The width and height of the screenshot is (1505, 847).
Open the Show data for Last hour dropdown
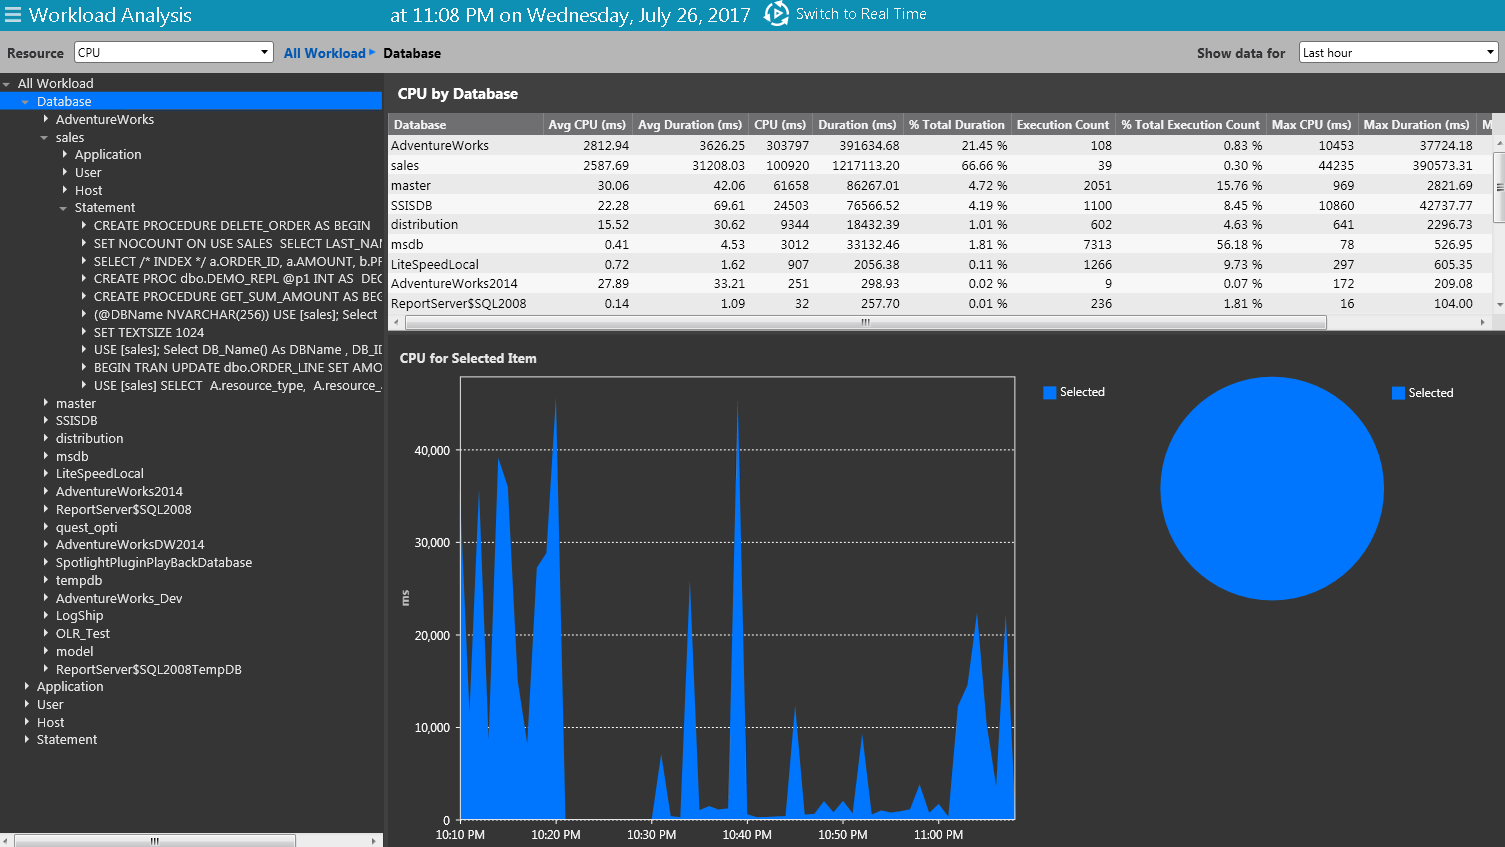click(x=1397, y=53)
